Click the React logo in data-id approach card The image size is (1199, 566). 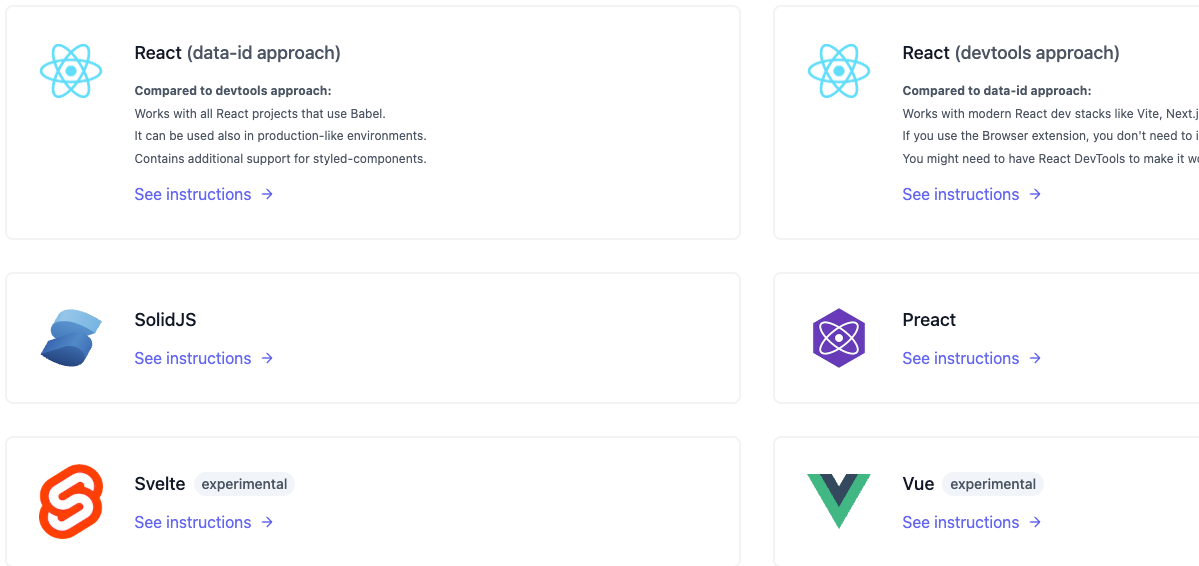pos(71,70)
